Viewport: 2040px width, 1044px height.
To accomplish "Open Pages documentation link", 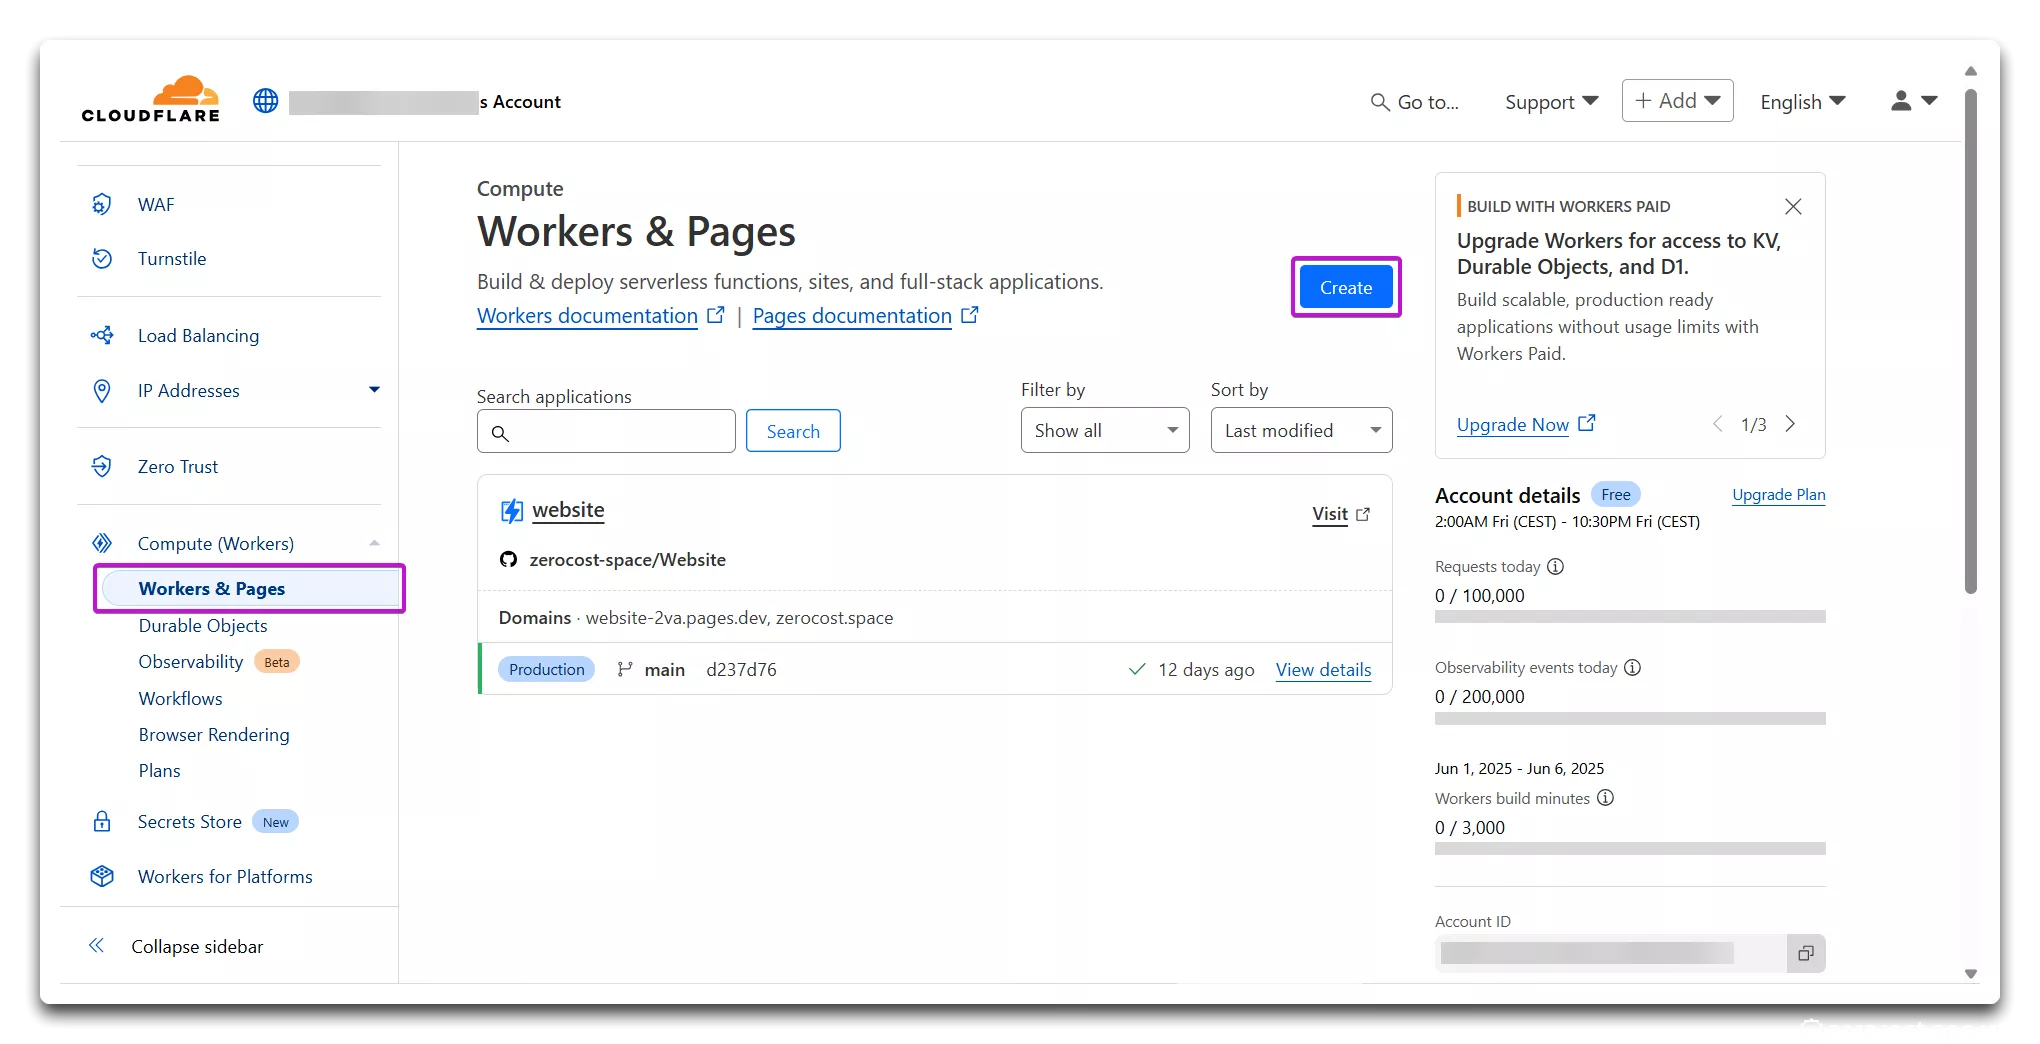I will pos(852,315).
